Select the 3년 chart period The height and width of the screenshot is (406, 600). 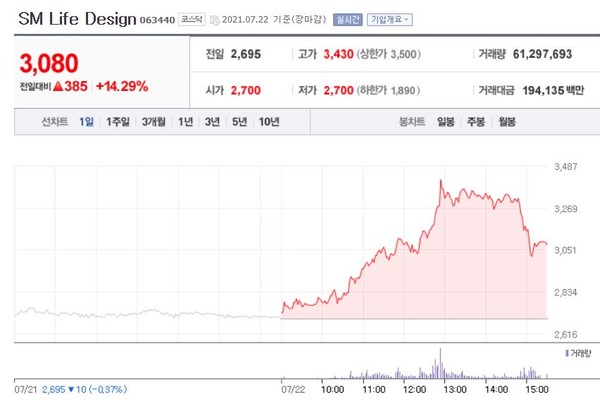pos(212,122)
